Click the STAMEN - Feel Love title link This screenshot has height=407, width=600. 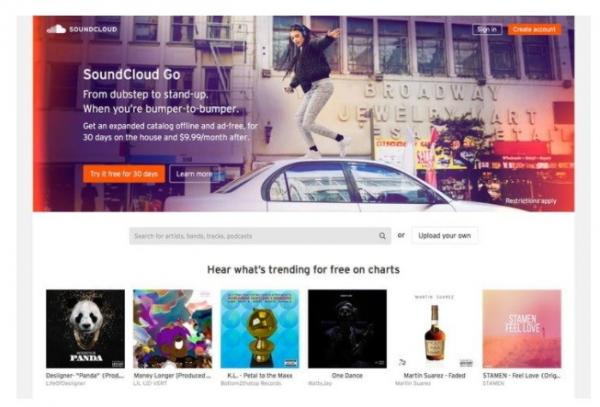[x=522, y=376]
